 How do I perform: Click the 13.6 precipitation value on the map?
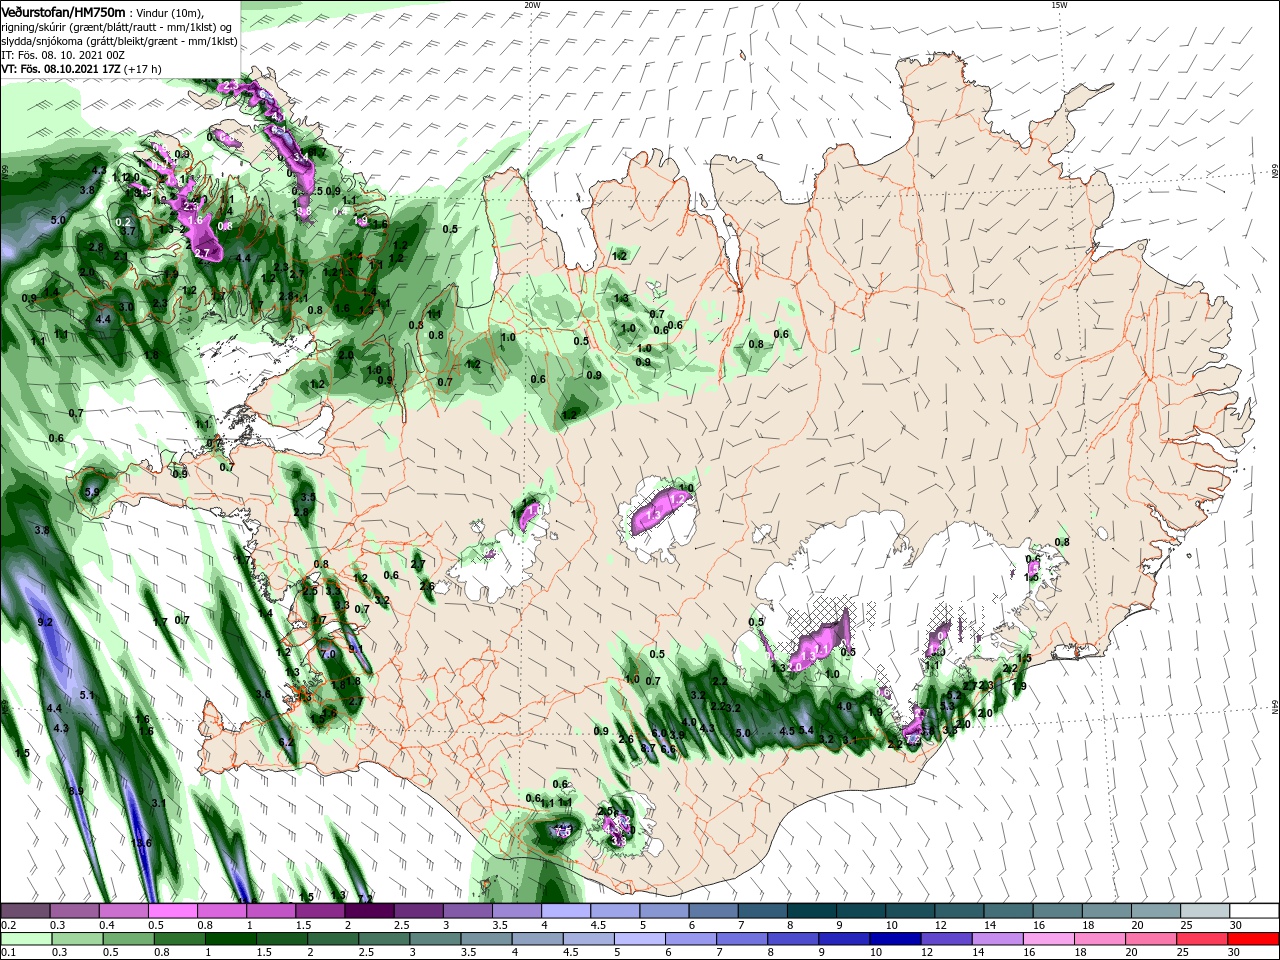pyautogui.click(x=141, y=843)
